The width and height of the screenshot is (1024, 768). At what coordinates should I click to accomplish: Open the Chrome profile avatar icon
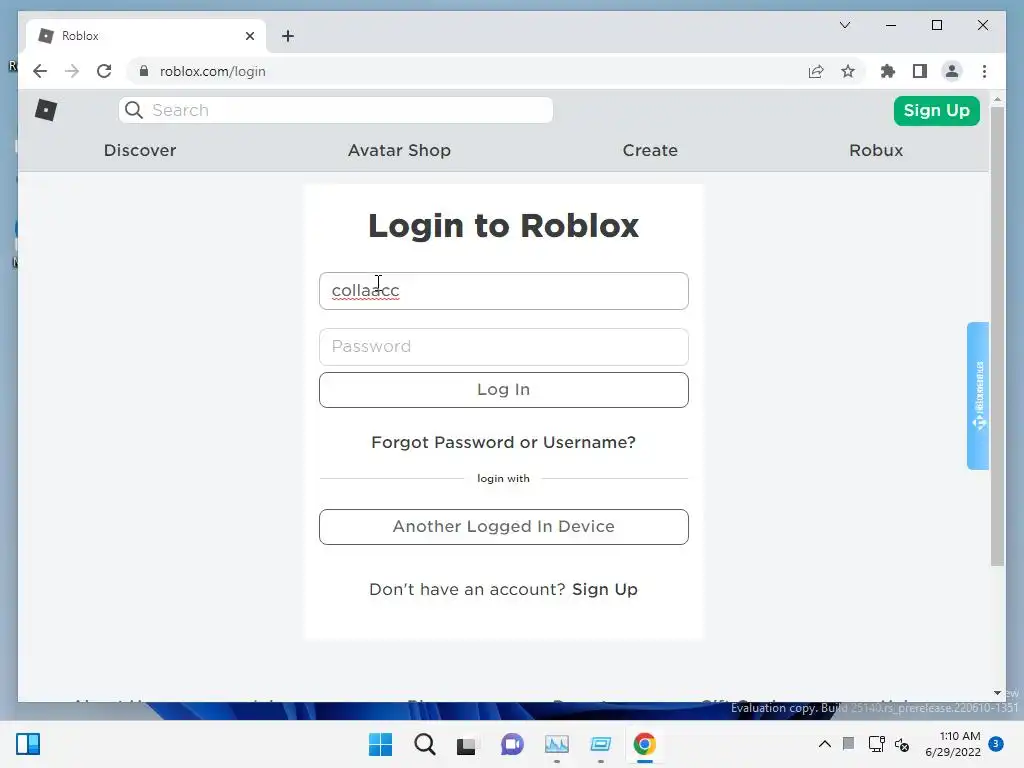point(952,71)
